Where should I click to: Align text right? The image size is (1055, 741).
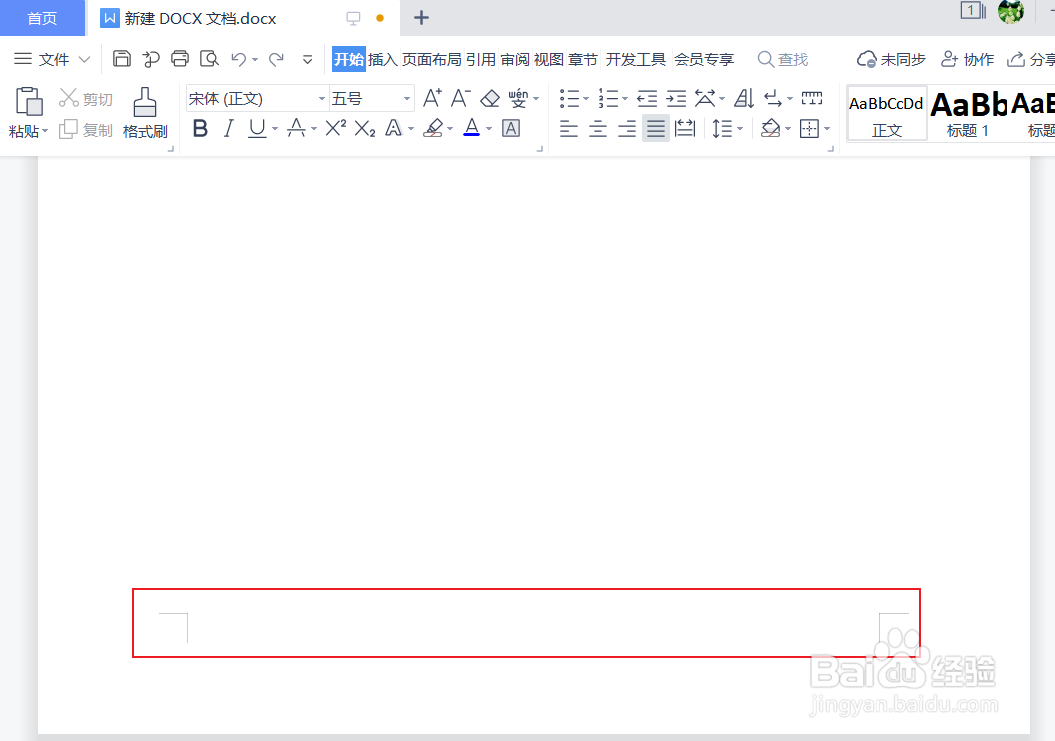[x=627, y=128]
